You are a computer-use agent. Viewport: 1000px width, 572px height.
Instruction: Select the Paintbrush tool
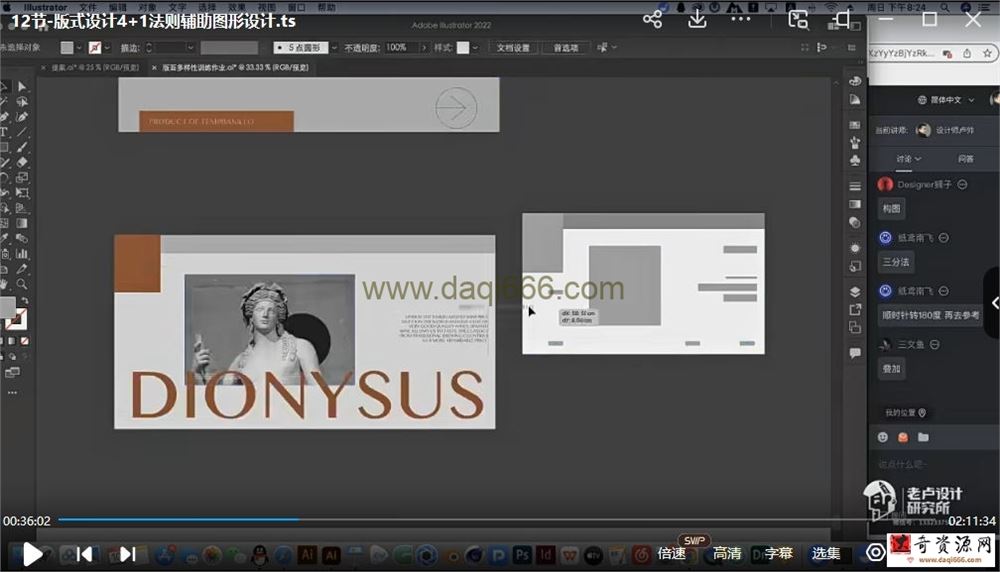(22, 148)
